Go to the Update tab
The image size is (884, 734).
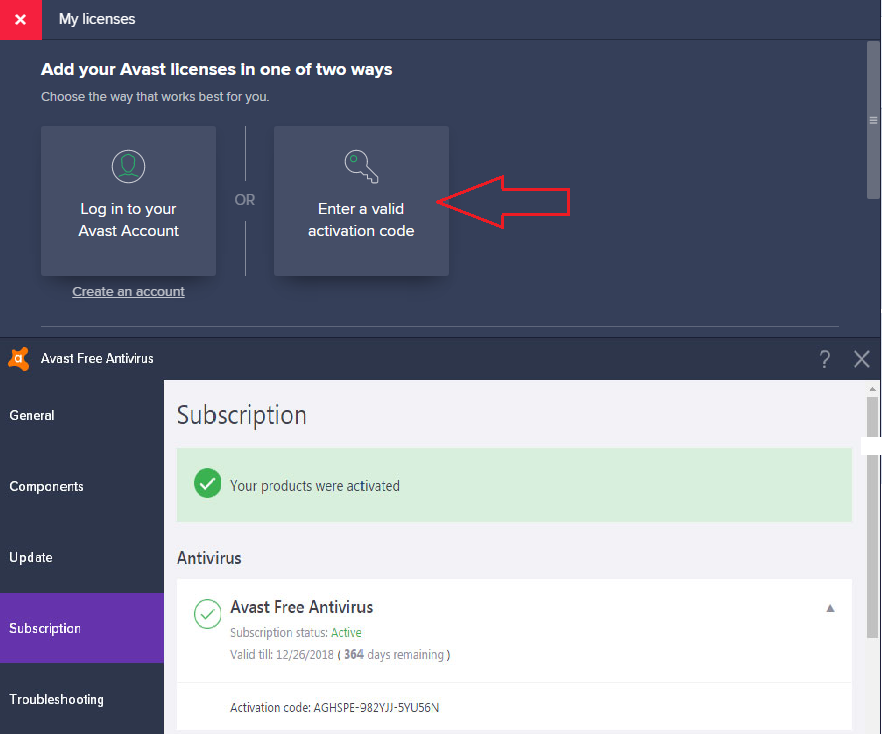coord(31,557)
